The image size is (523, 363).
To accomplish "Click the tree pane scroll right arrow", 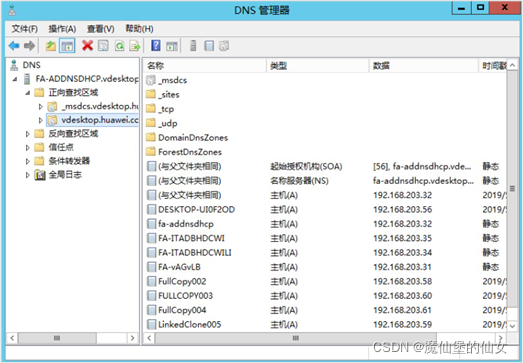I will pos(132,338).
